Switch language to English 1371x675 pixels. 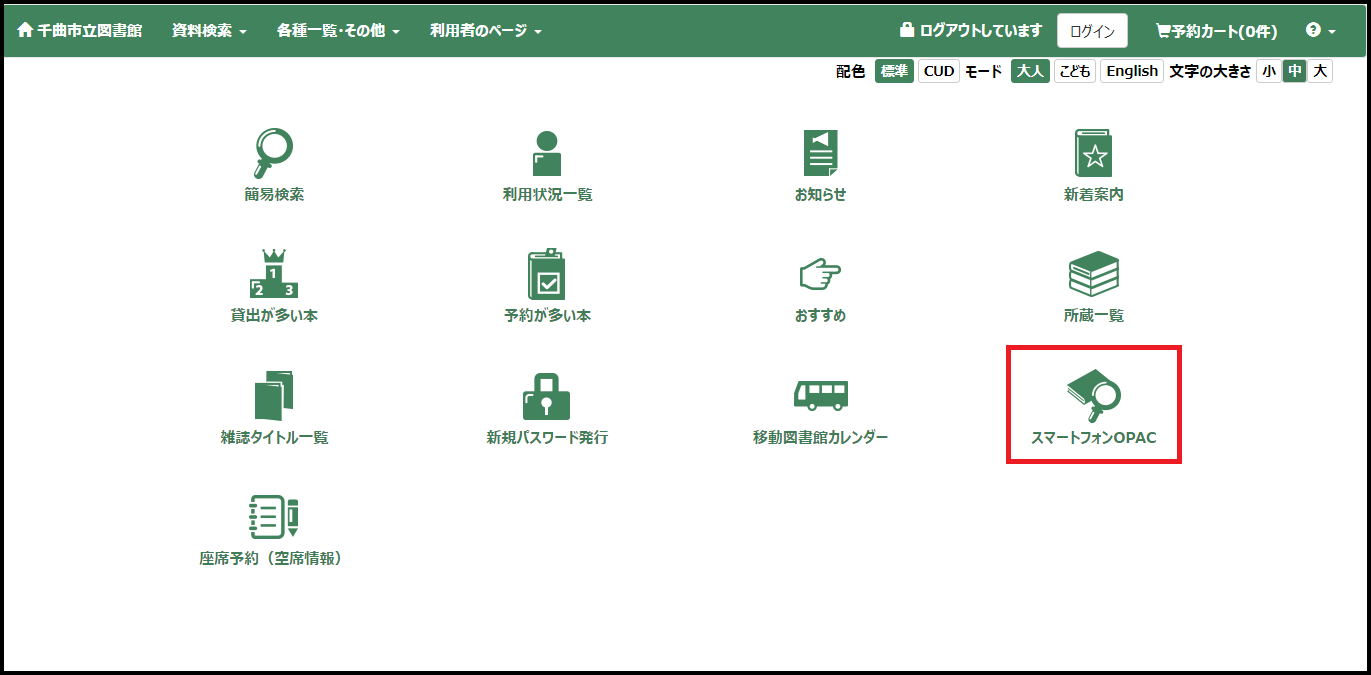click(1132, 71)
